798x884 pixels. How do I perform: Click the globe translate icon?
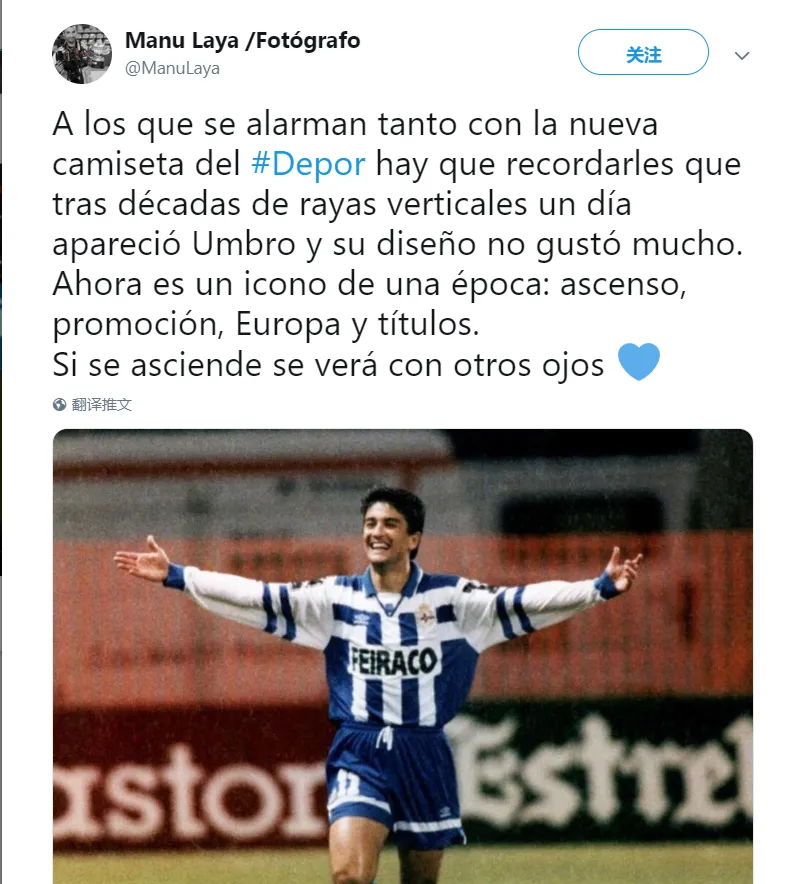point(60,404)
